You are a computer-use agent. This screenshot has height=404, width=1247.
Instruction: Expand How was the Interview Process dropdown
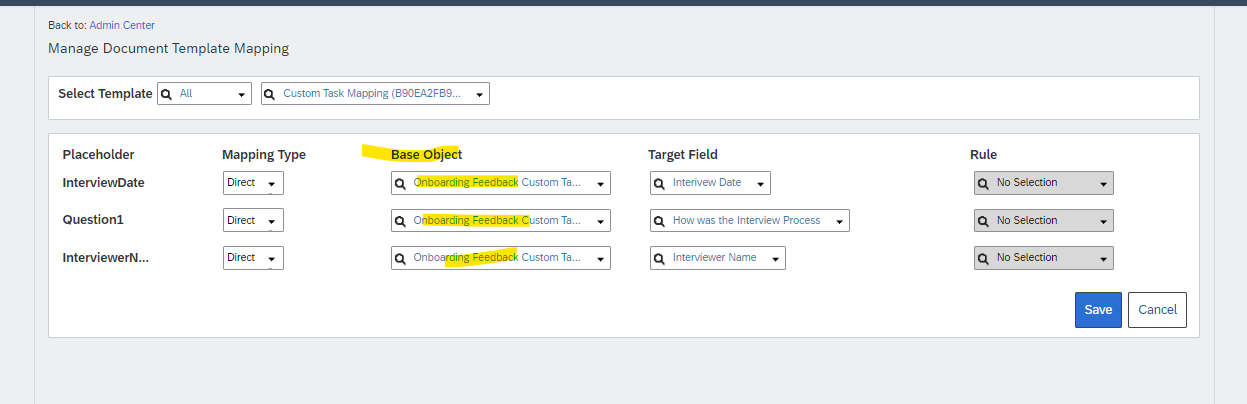point(840,221)
